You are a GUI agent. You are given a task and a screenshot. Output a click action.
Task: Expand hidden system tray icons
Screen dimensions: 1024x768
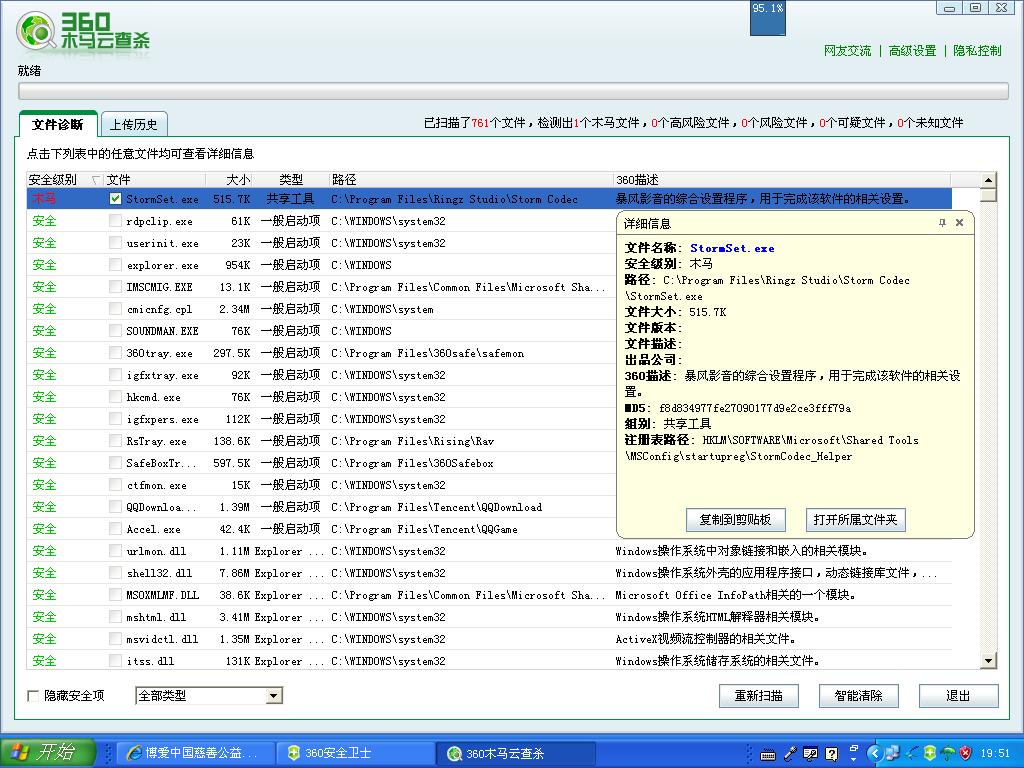[x=875, y=753]
